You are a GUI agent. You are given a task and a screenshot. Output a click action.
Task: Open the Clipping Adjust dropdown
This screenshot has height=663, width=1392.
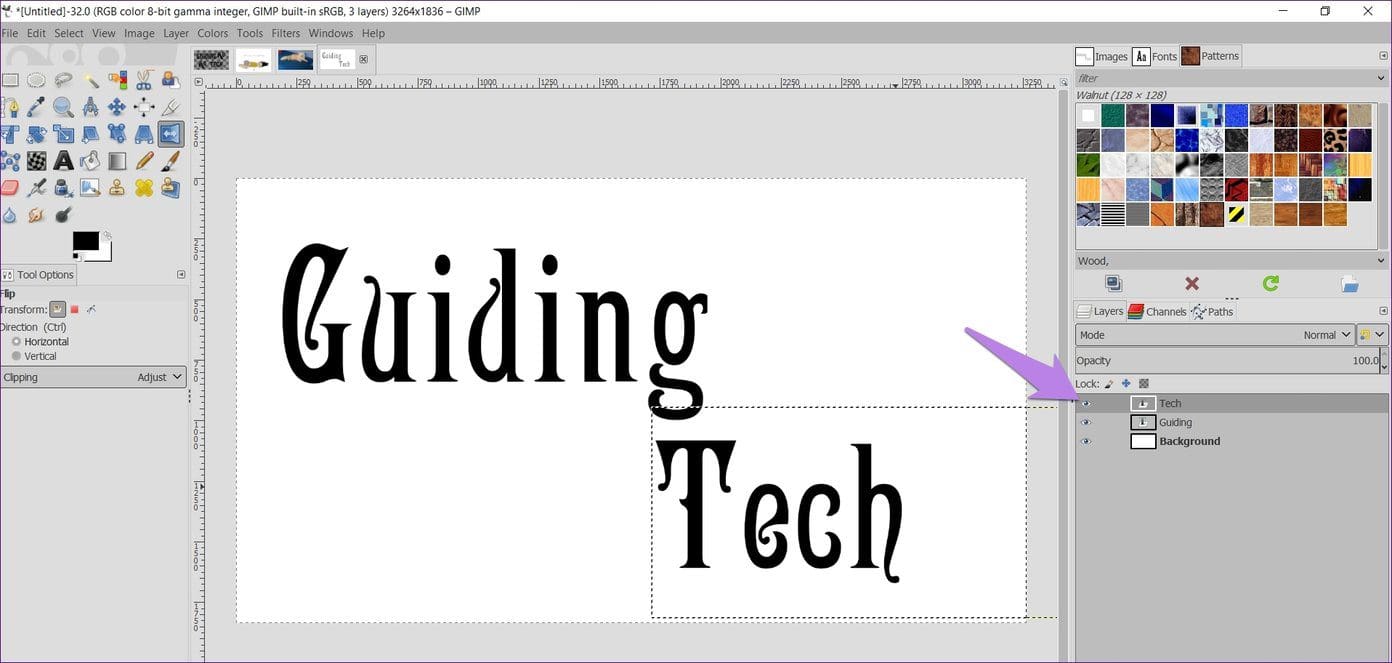(94, 377)
